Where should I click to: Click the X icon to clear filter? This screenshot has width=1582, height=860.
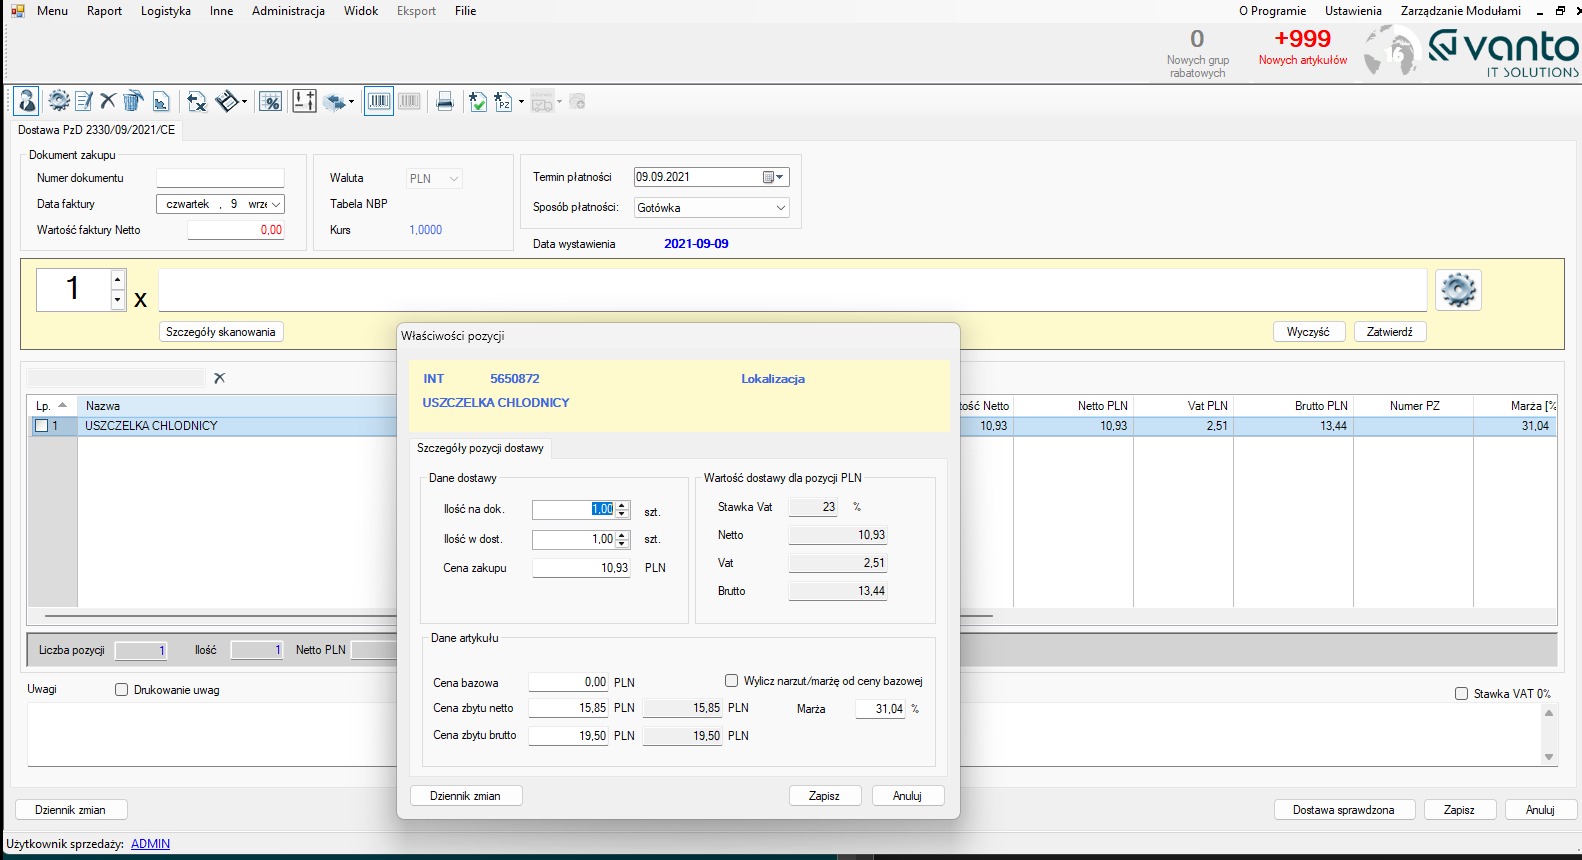coord(220,378)
